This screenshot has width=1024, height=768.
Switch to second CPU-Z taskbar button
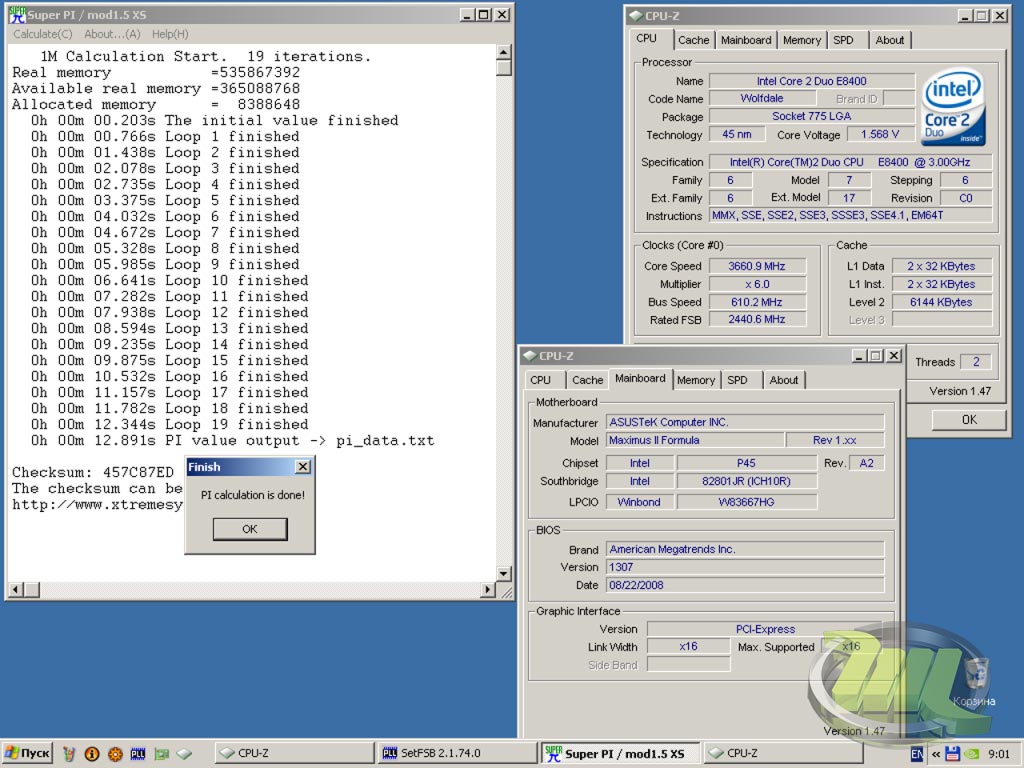(782, 753)
